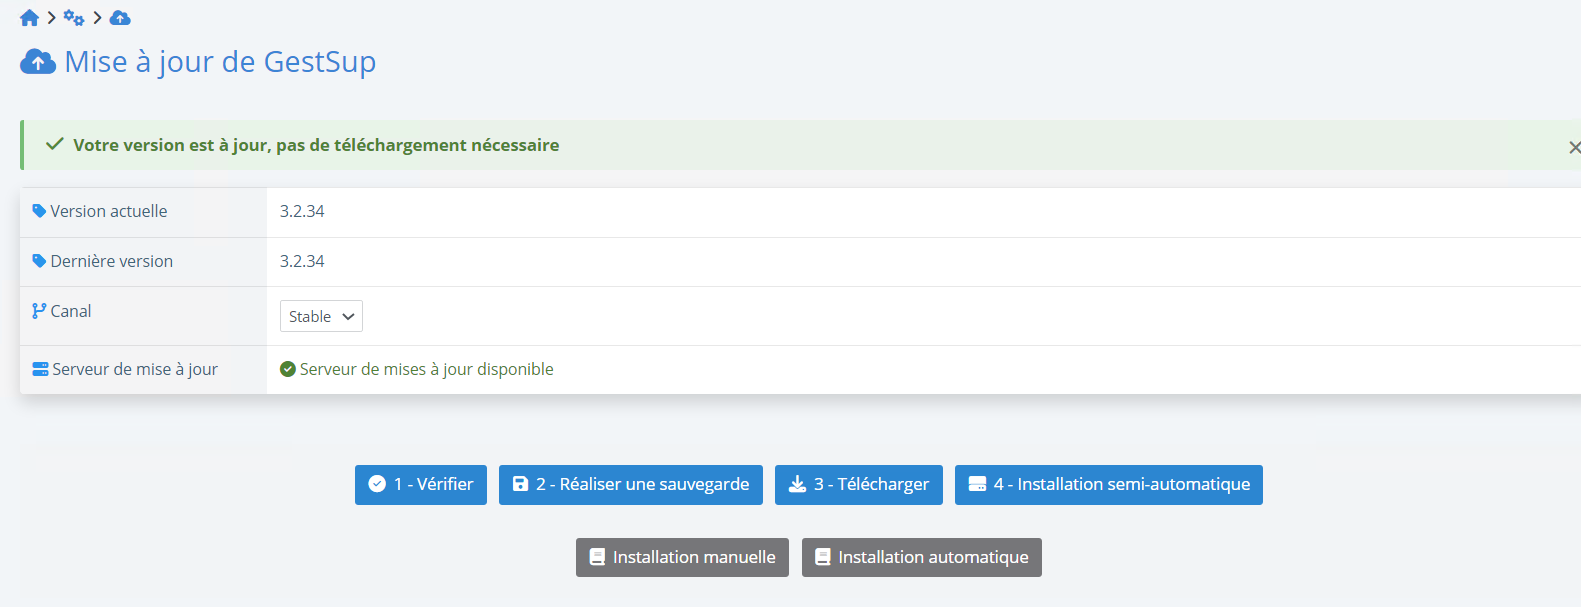
Task: Click the checkmark icon in success alert
Action: click(55, 144)
